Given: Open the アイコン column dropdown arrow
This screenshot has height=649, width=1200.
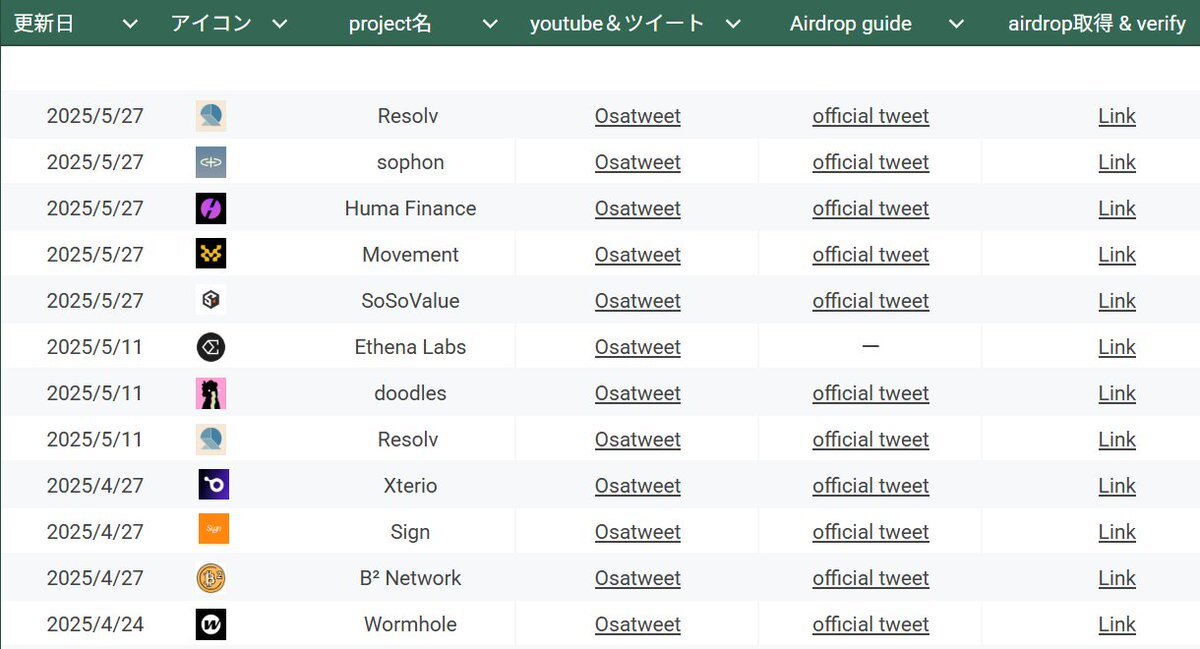Looking at the screenshot, I should pos(280,24).
